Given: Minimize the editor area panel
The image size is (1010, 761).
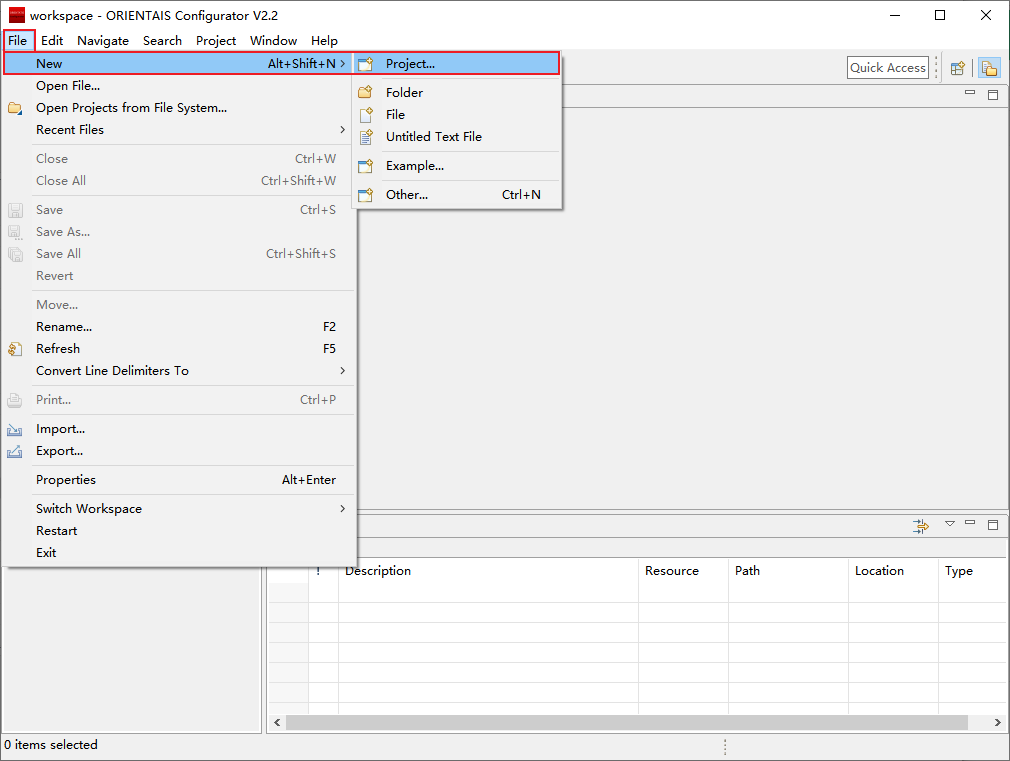Looking at the screenshot, I should (970, 93).
